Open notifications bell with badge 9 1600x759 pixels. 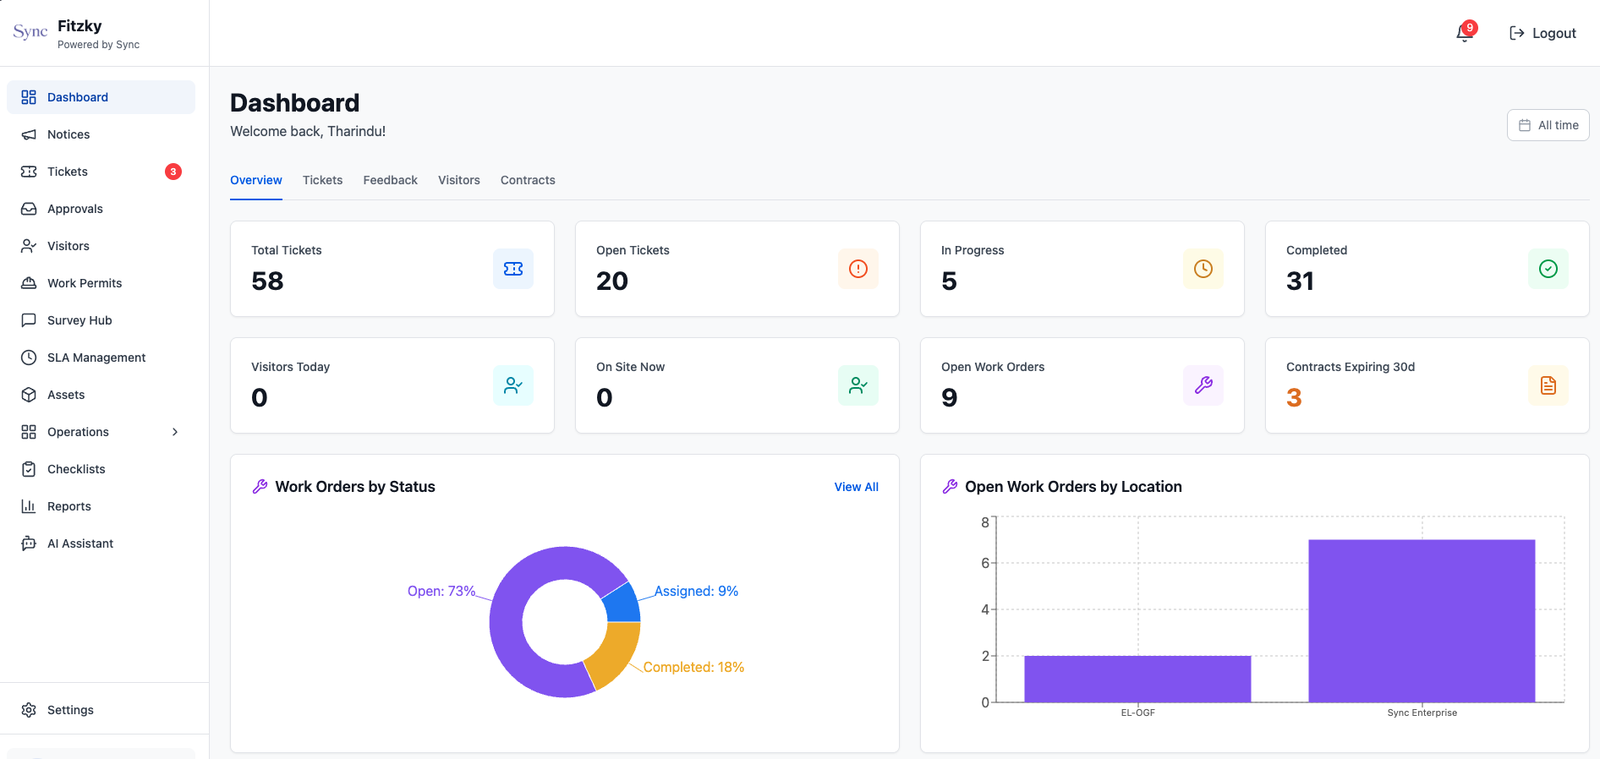[1465, 33]
